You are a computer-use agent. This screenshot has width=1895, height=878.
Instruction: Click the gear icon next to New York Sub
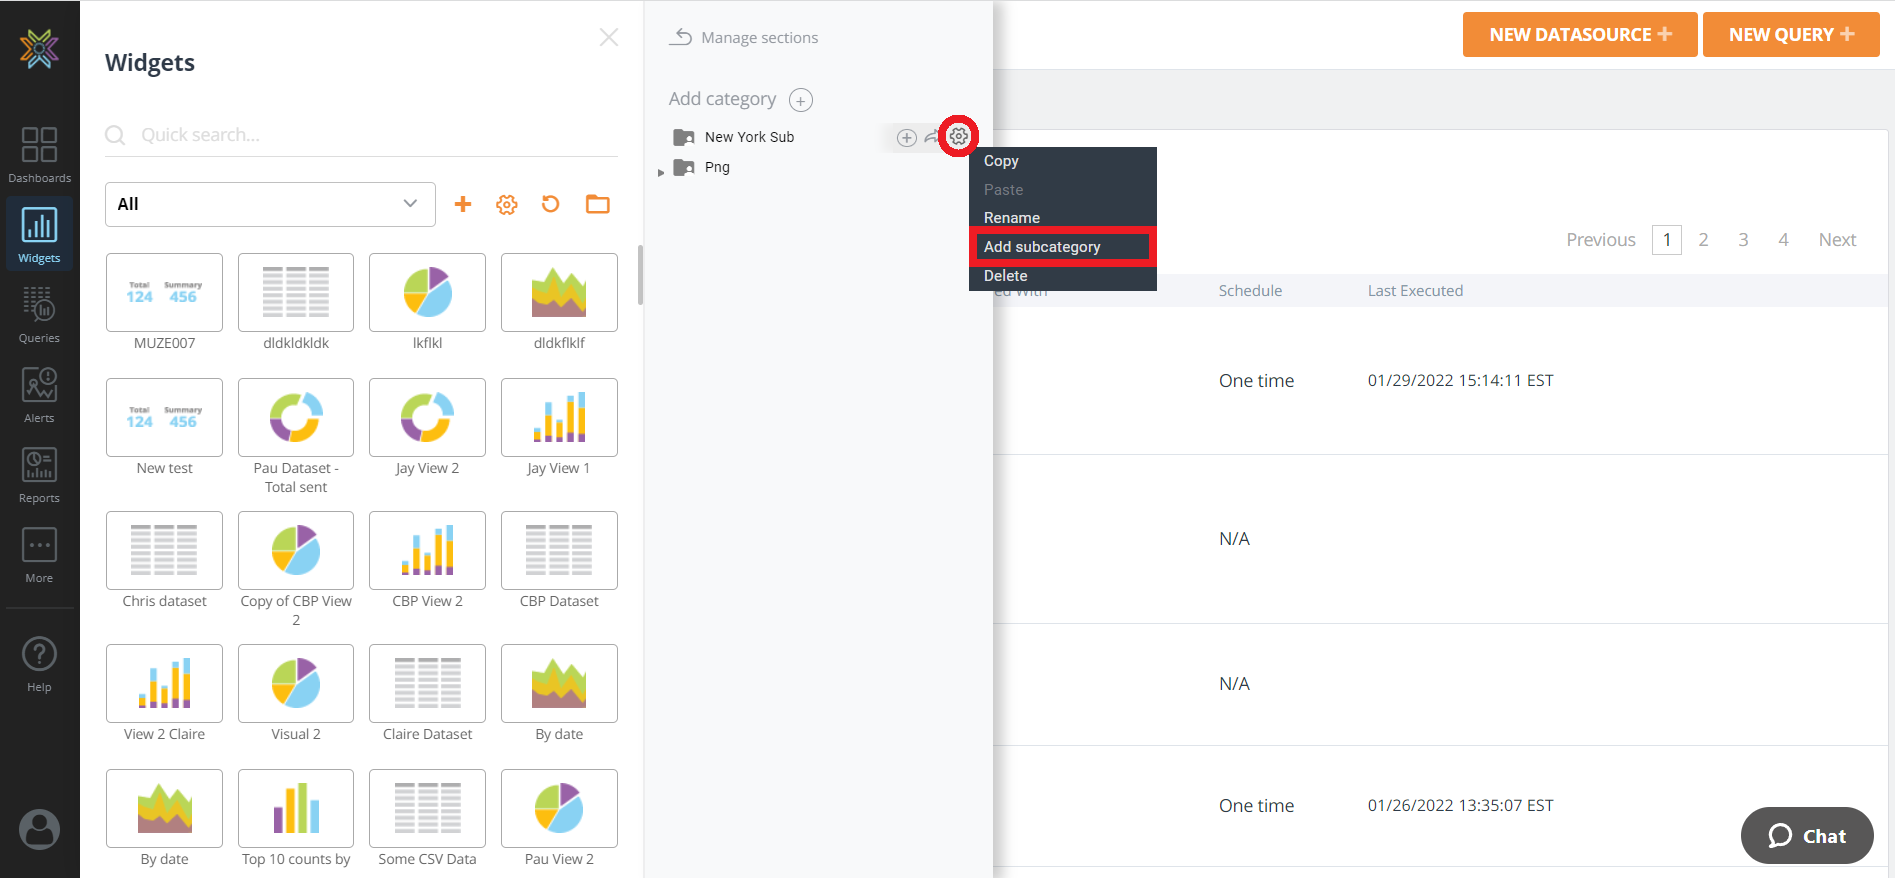tap(959, 137)
